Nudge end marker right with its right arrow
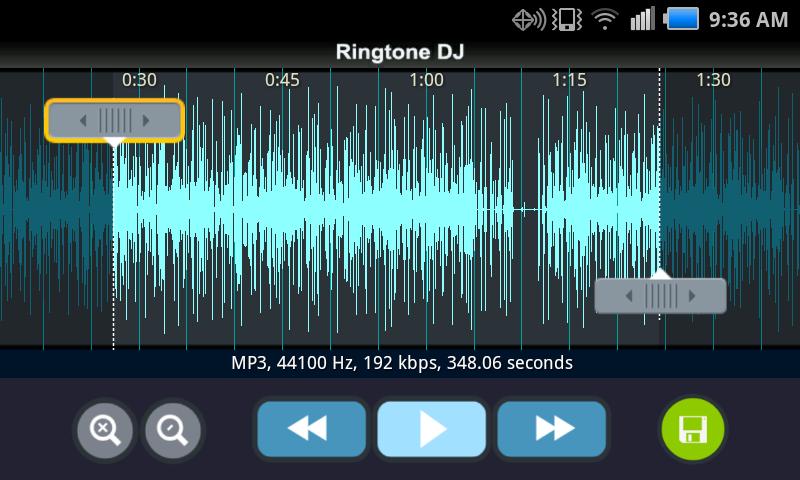 click(x=692, y=296)
